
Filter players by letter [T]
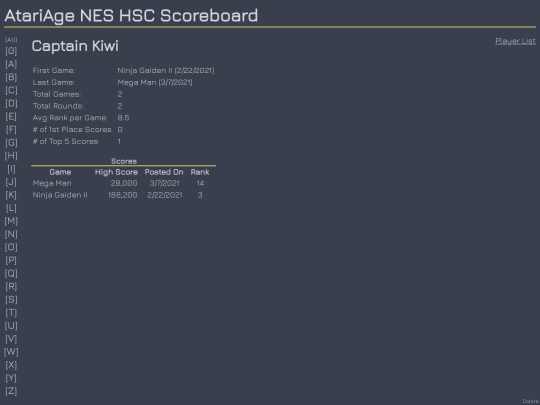point(11,313)
